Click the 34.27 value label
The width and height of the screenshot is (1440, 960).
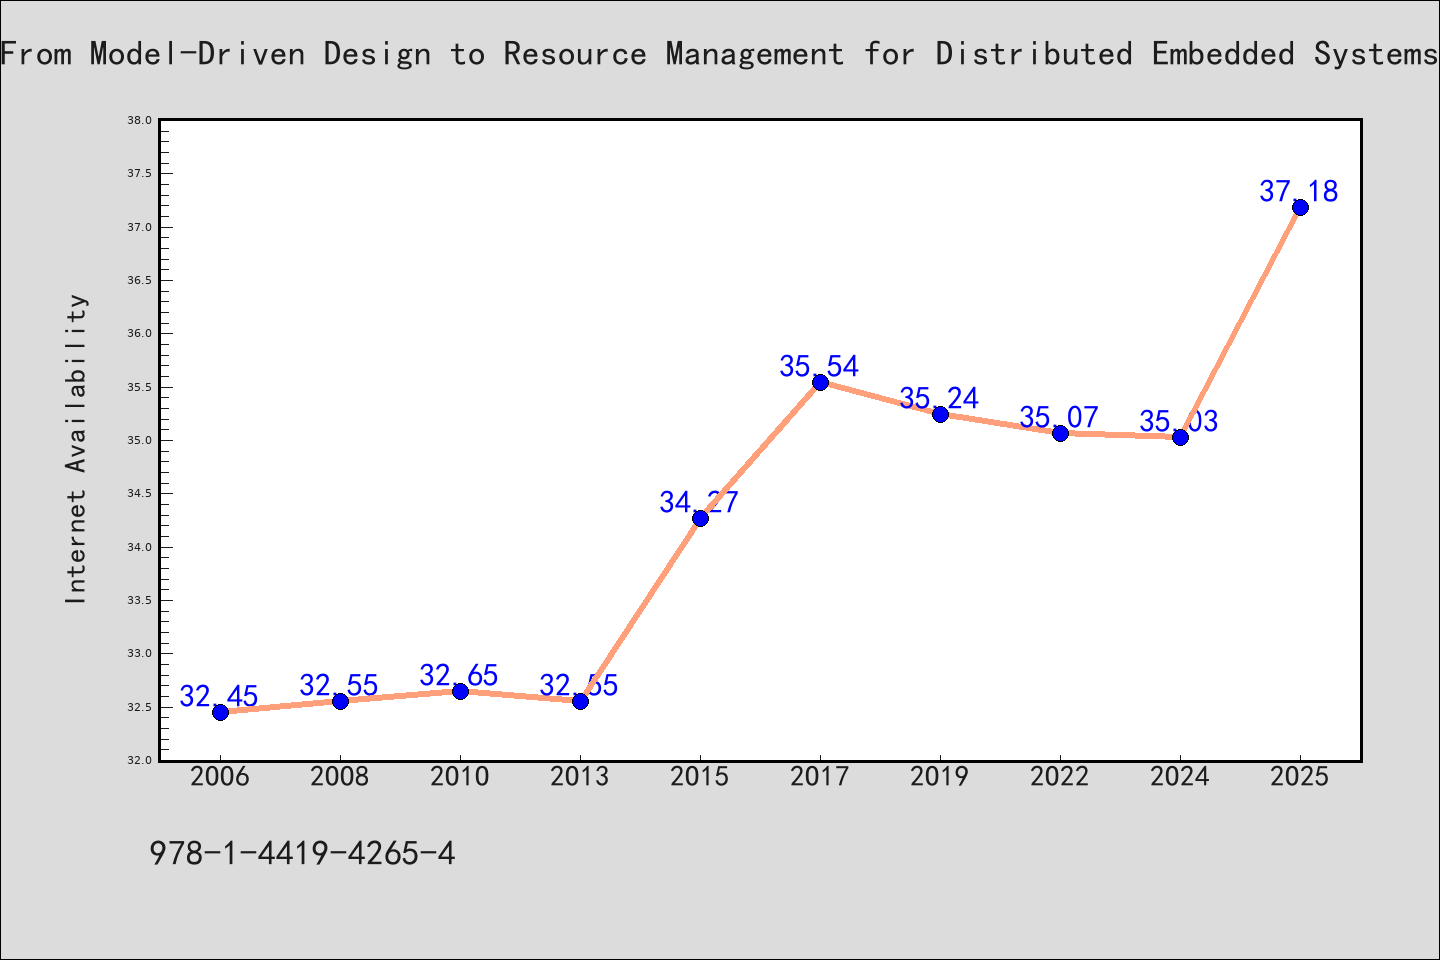tap(699, 502)
